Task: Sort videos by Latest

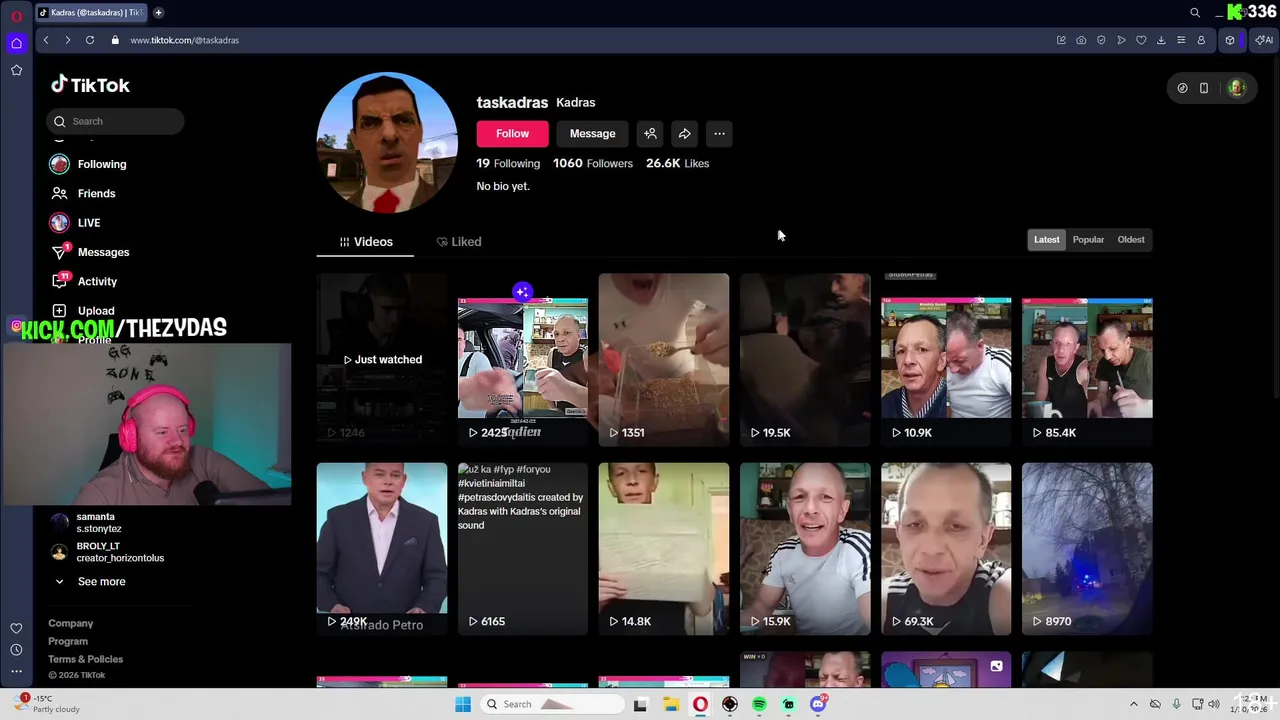Action: (1046, 240)
